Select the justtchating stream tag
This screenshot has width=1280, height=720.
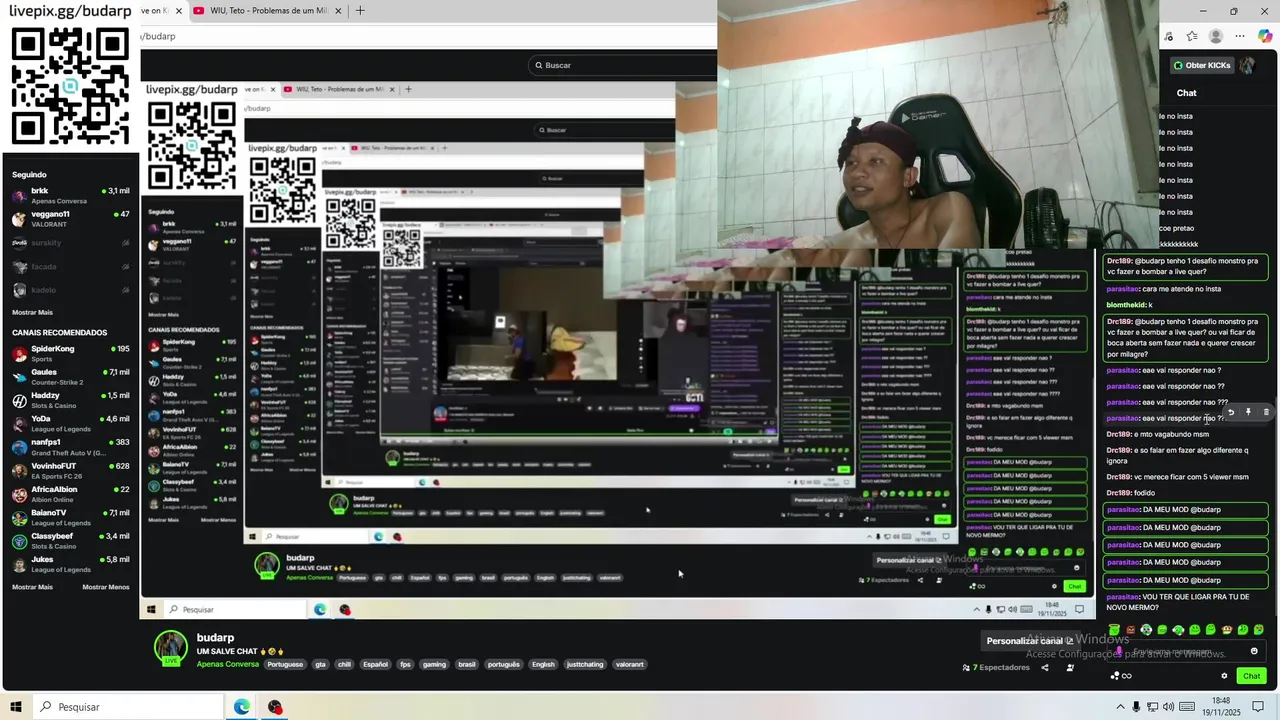585,664
